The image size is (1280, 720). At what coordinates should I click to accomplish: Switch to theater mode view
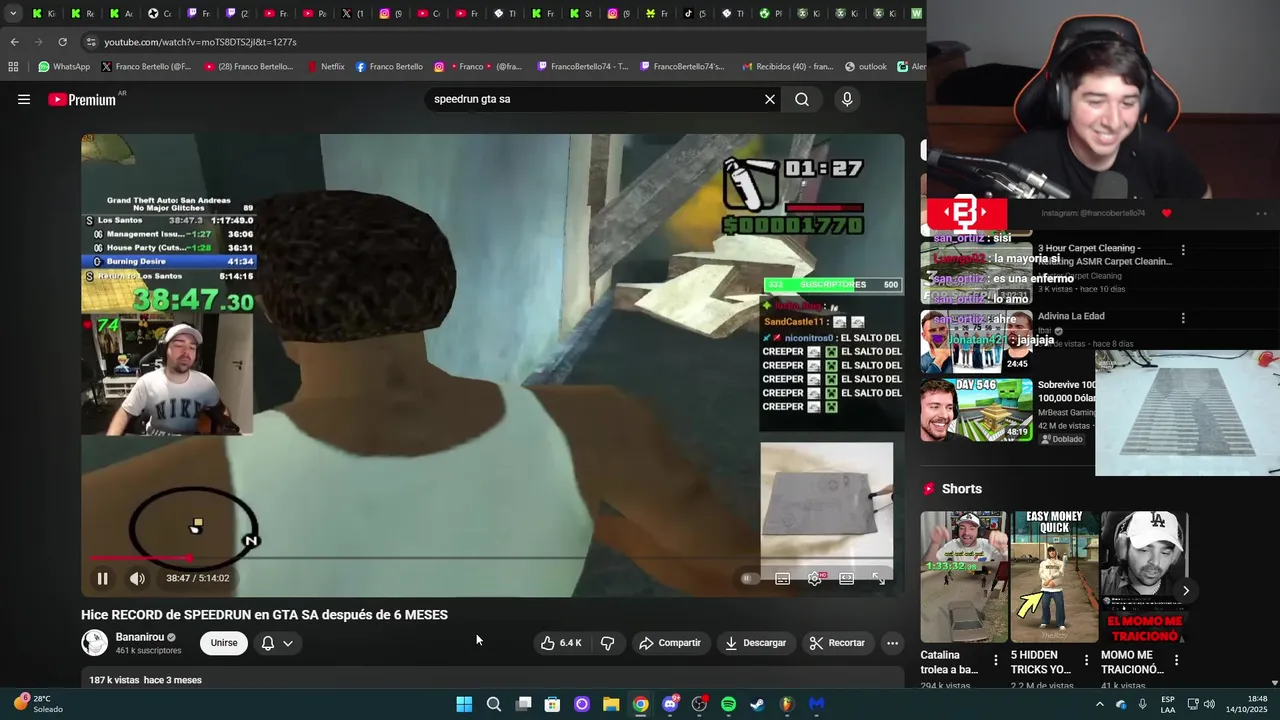click(x=847, y=578)
